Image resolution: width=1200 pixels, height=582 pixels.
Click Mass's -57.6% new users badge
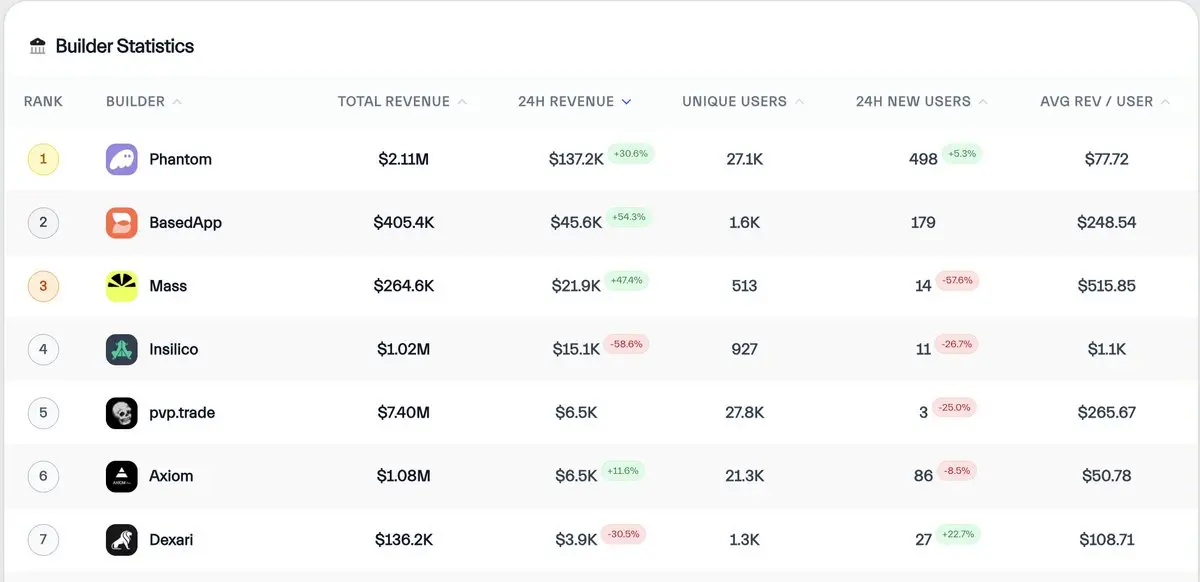[957, 280]
